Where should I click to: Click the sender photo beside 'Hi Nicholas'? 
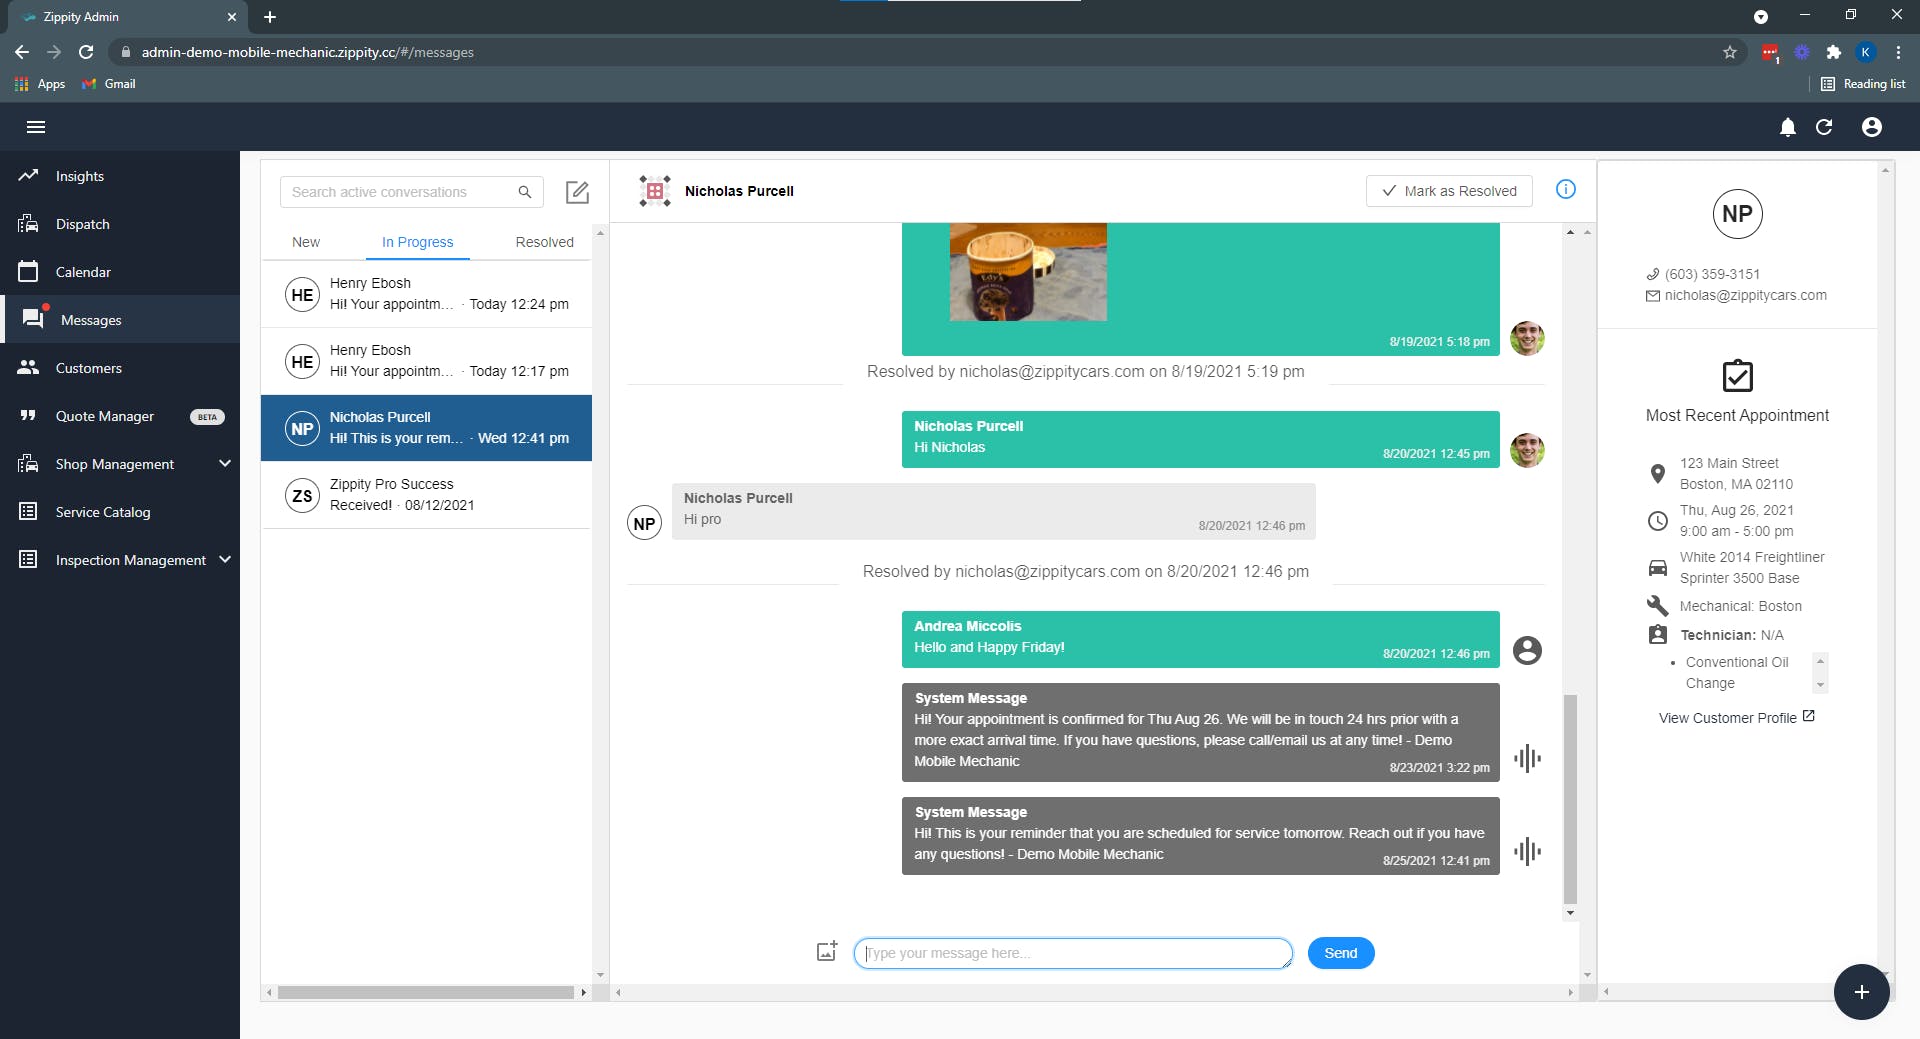tap(1527, 451)
